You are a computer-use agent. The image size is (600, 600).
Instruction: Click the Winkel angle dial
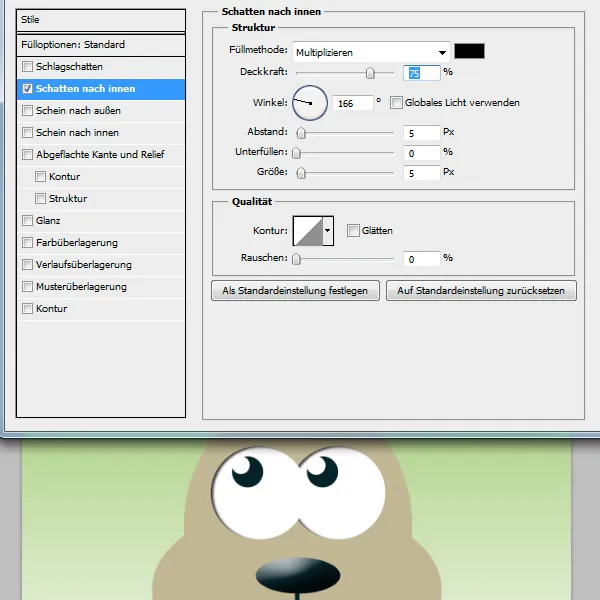click(310, 103)
